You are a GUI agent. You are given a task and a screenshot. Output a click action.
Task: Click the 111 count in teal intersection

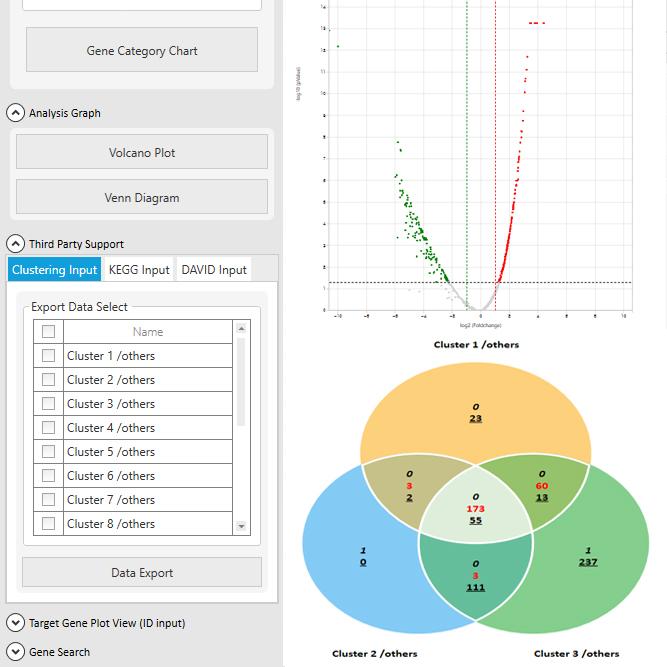coord(476,587)
